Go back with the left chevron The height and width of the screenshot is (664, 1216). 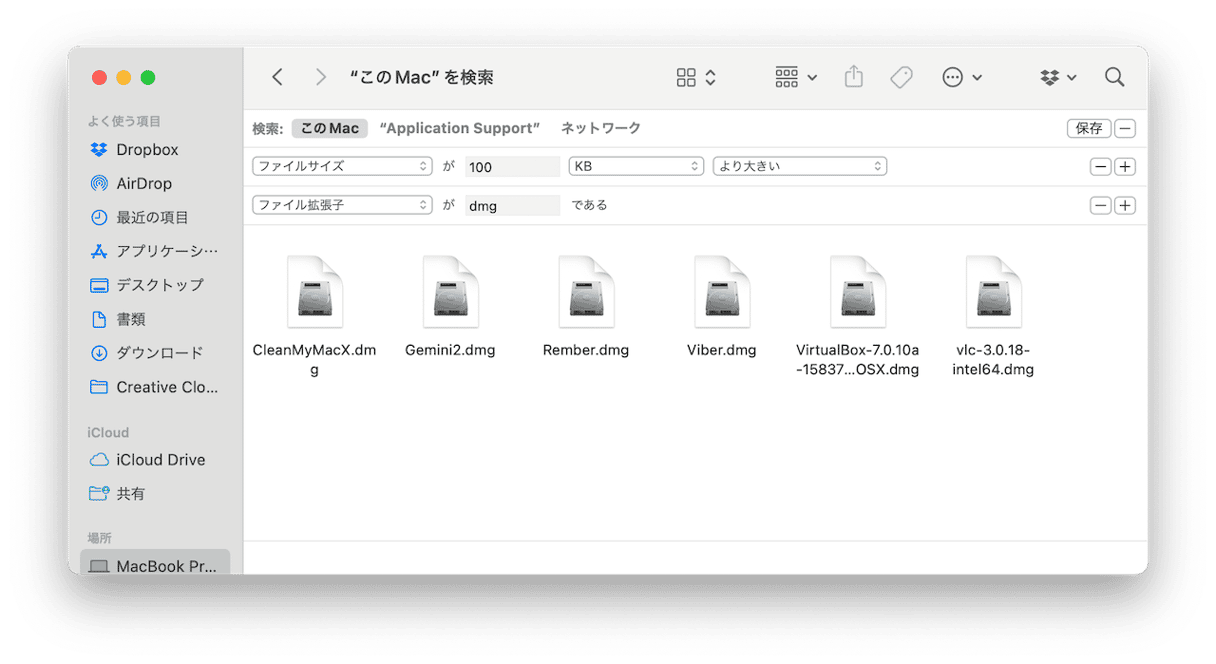click(x=278, y=77)
